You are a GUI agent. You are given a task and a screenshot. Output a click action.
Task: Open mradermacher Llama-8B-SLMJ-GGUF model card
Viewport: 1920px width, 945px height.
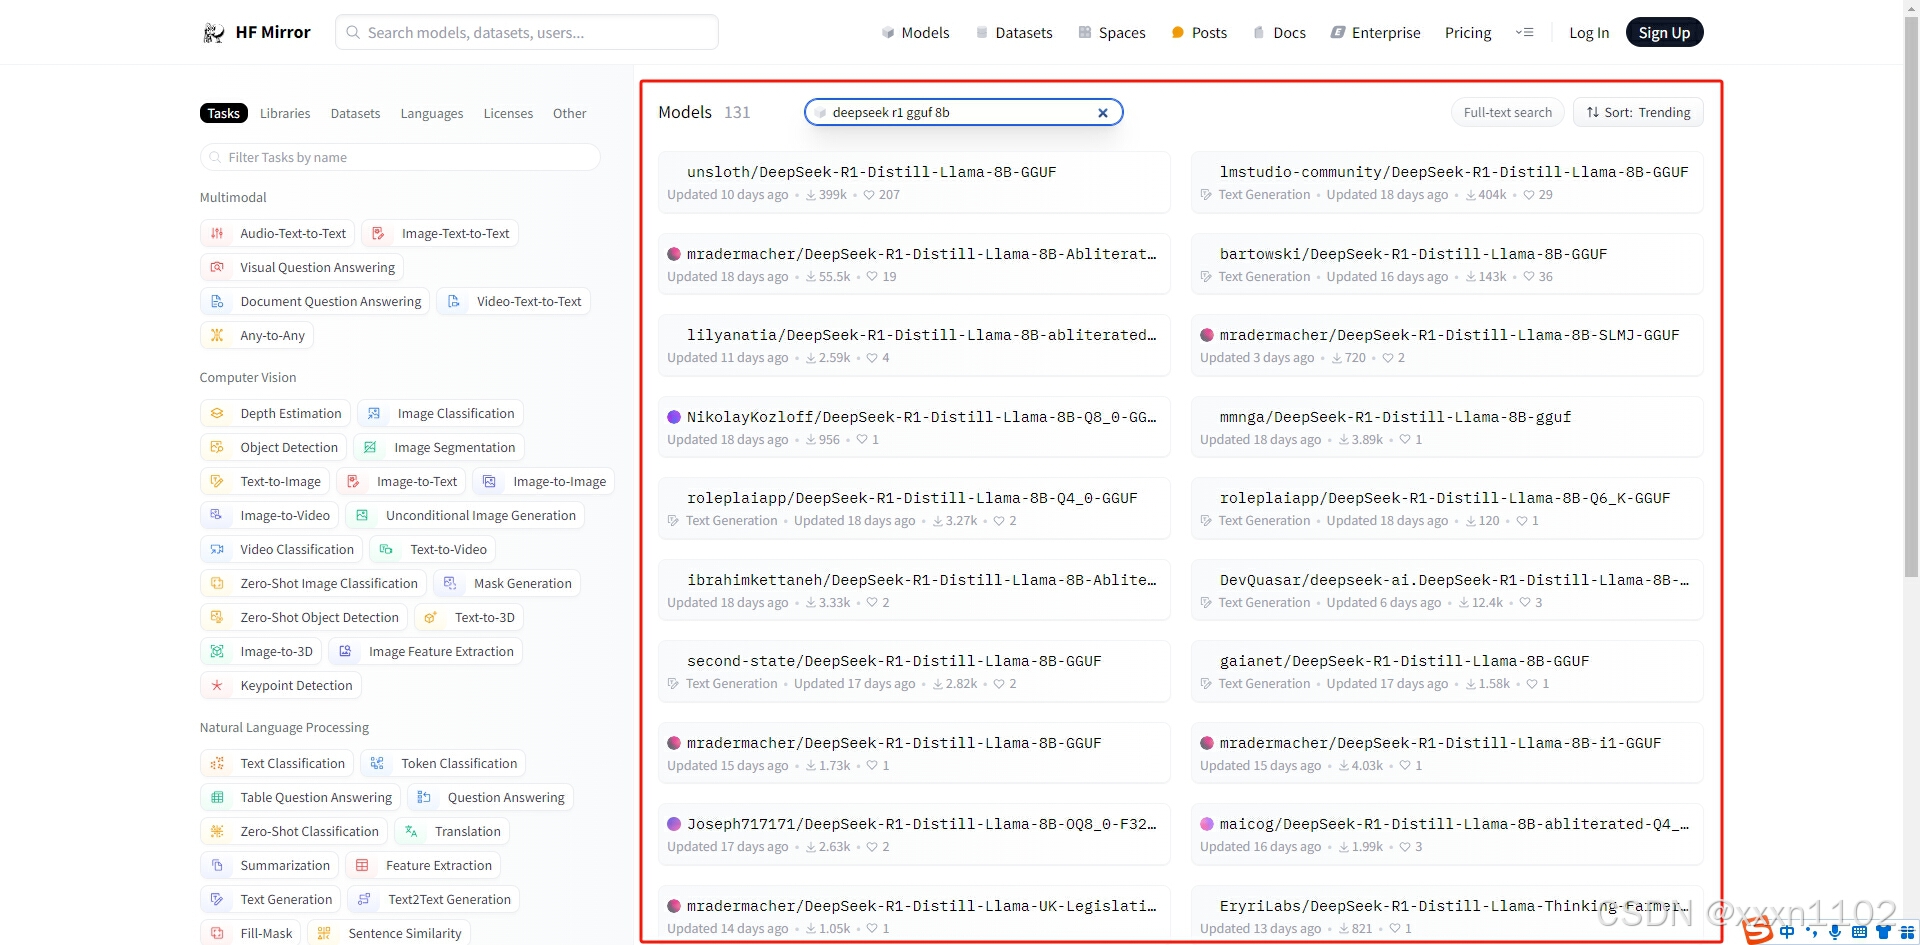click(x=1446, y=345)
